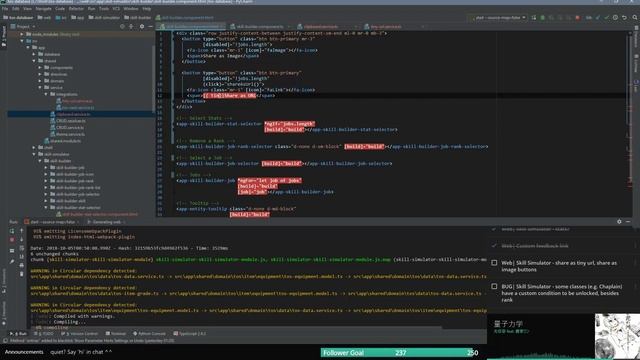640x360 pixels.
Task: Collapse the node_modules tree node
Action: click(22, 34)
